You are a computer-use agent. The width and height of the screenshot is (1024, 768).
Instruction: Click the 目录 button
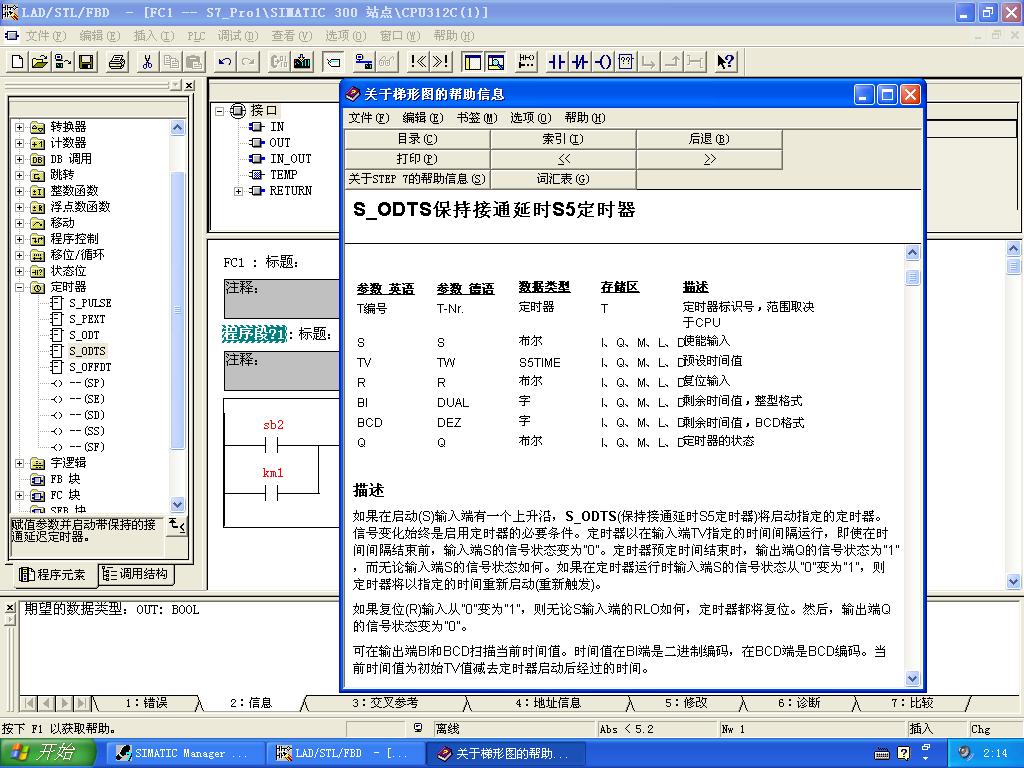417,139
